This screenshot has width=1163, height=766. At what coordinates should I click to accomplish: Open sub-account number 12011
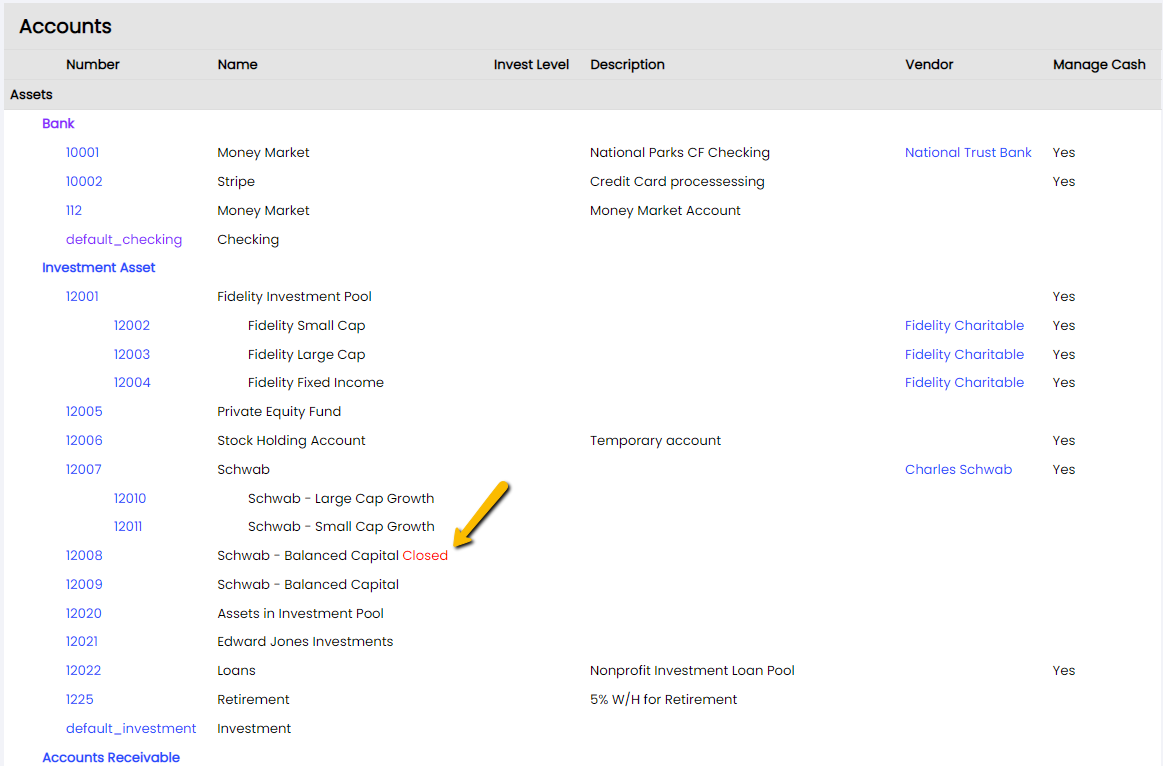tap(128, 526)
